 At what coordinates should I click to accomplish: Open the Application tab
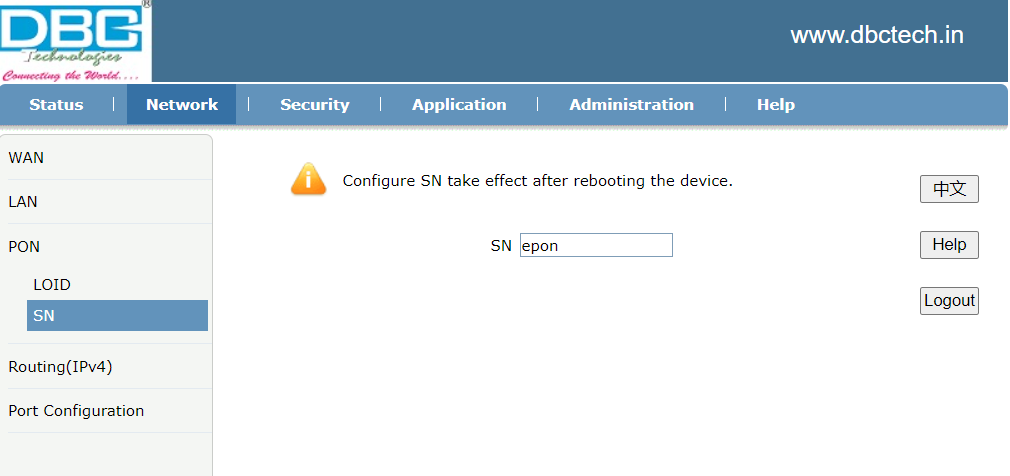(x=459, y=105)
